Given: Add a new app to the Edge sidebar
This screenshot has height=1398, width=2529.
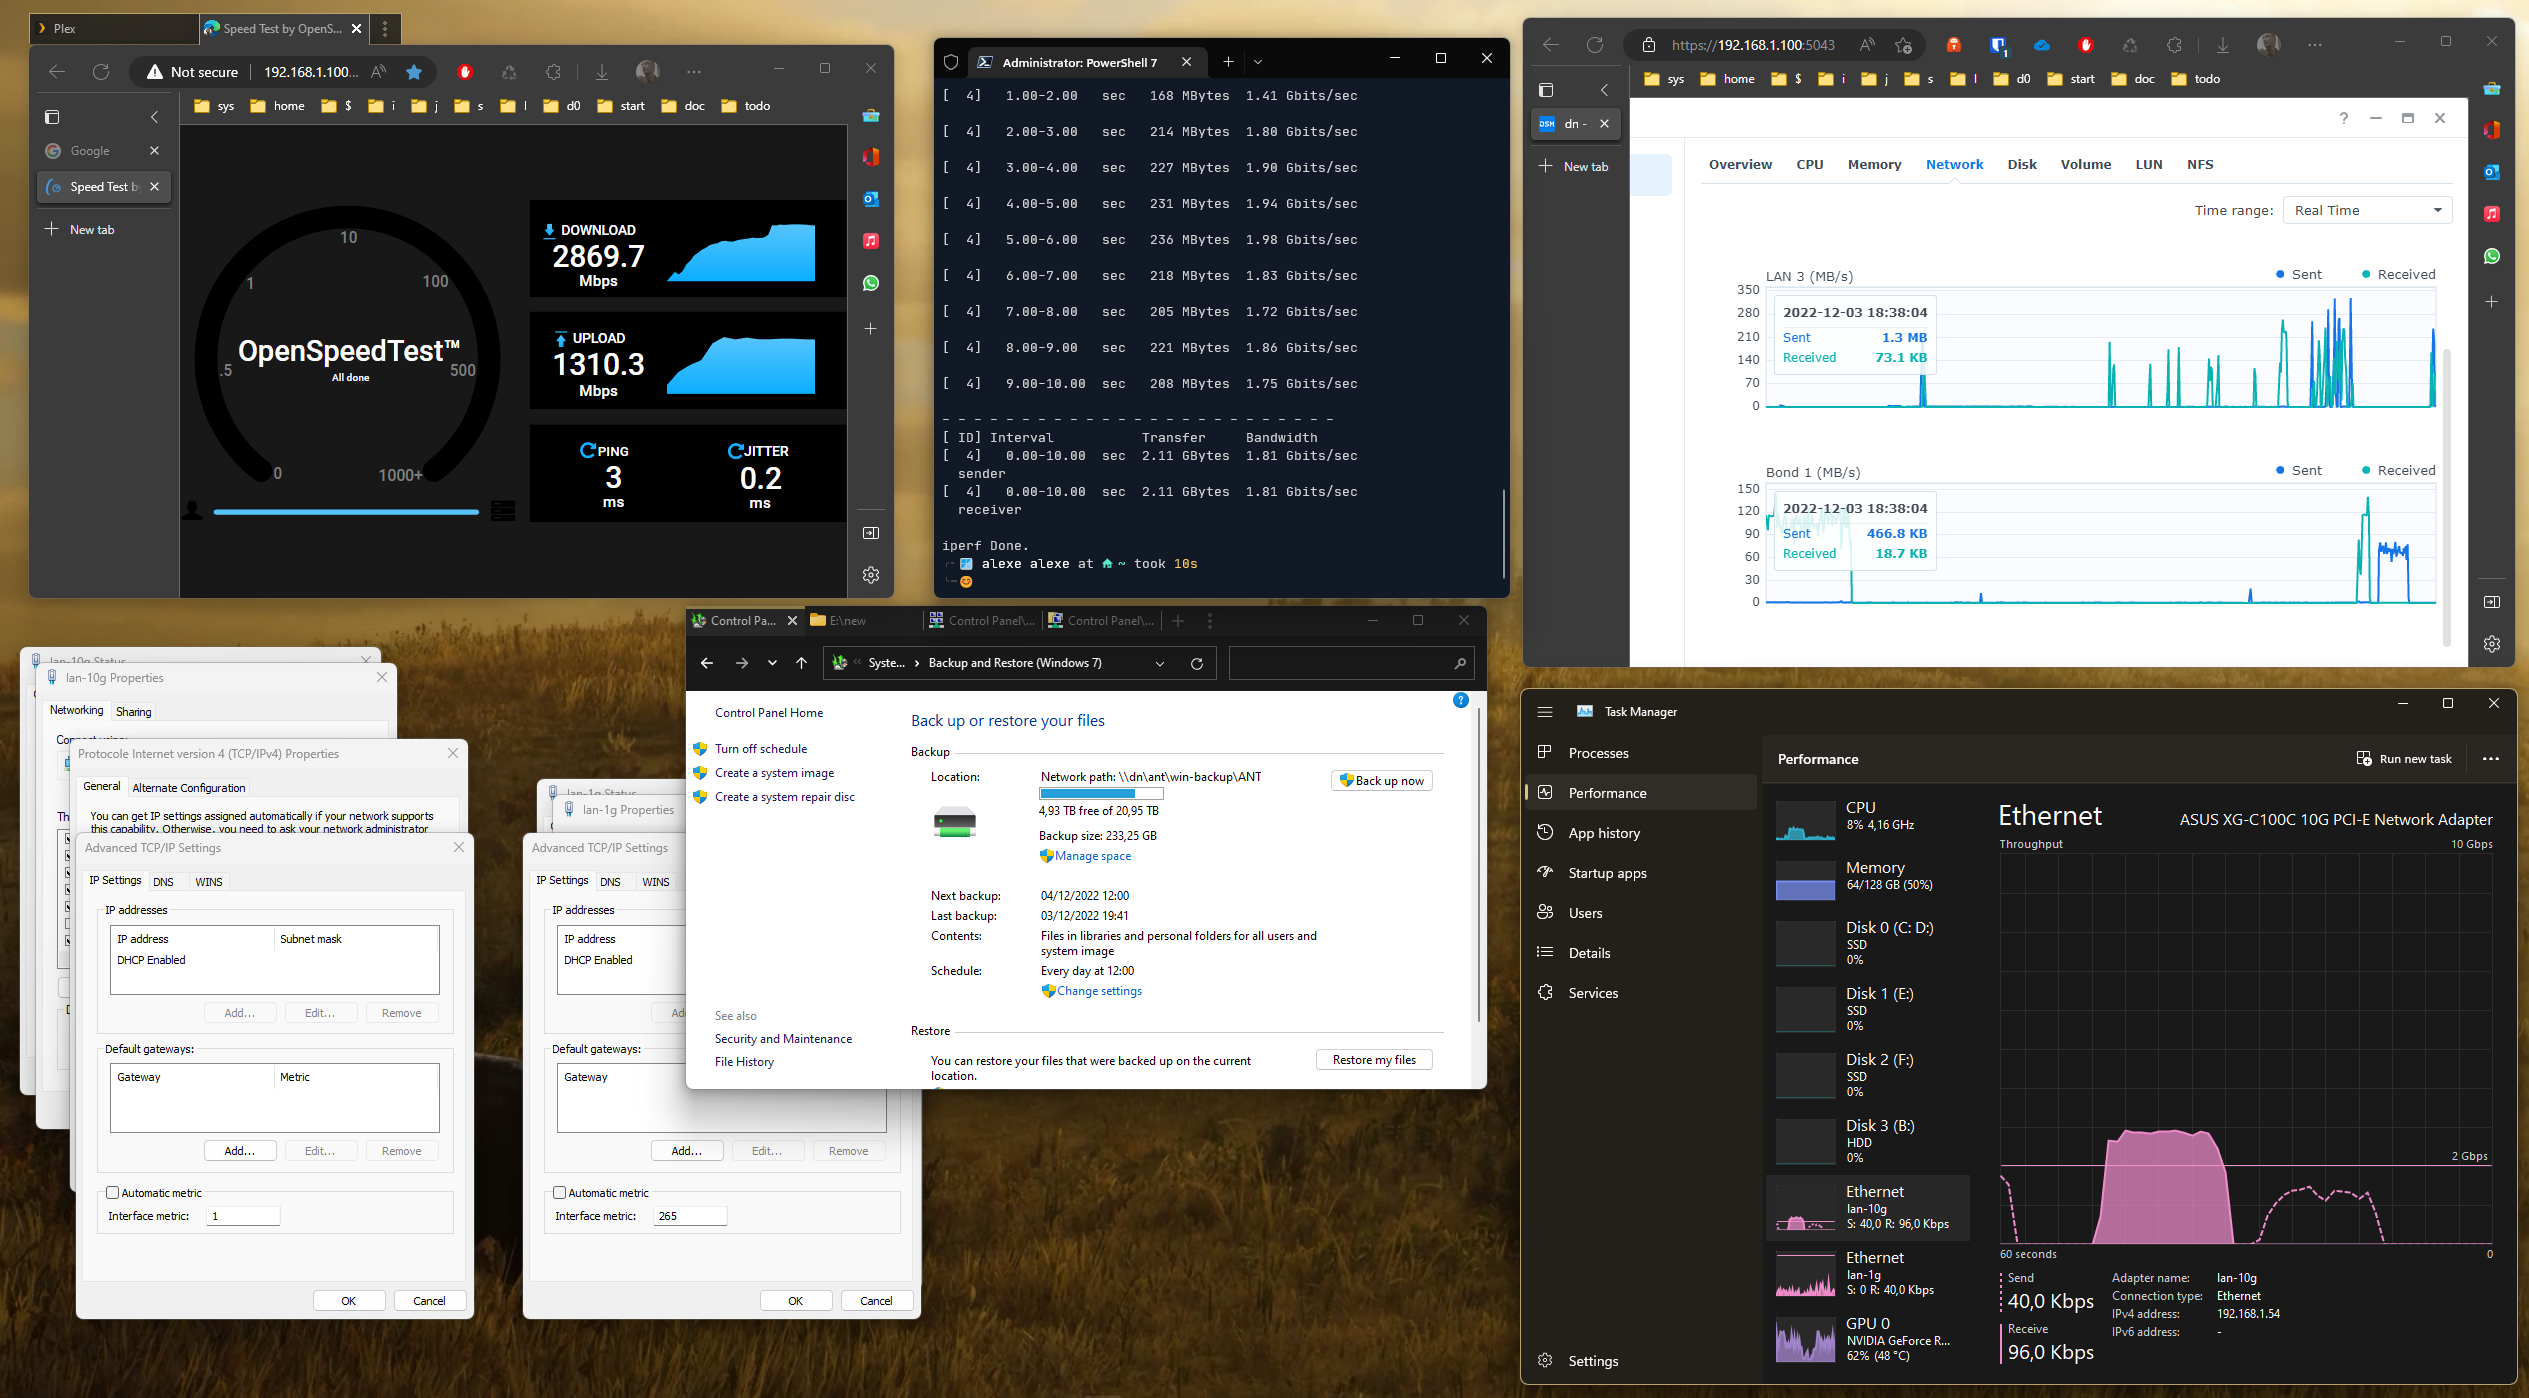Looking at the screenshot, I should [x=871, y=327].
